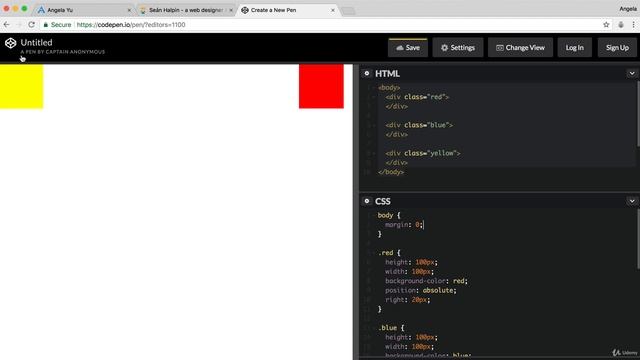The height and width of the screenshot is (360, 640).
Task: Click the yellow square in preview
Action: 21,86
